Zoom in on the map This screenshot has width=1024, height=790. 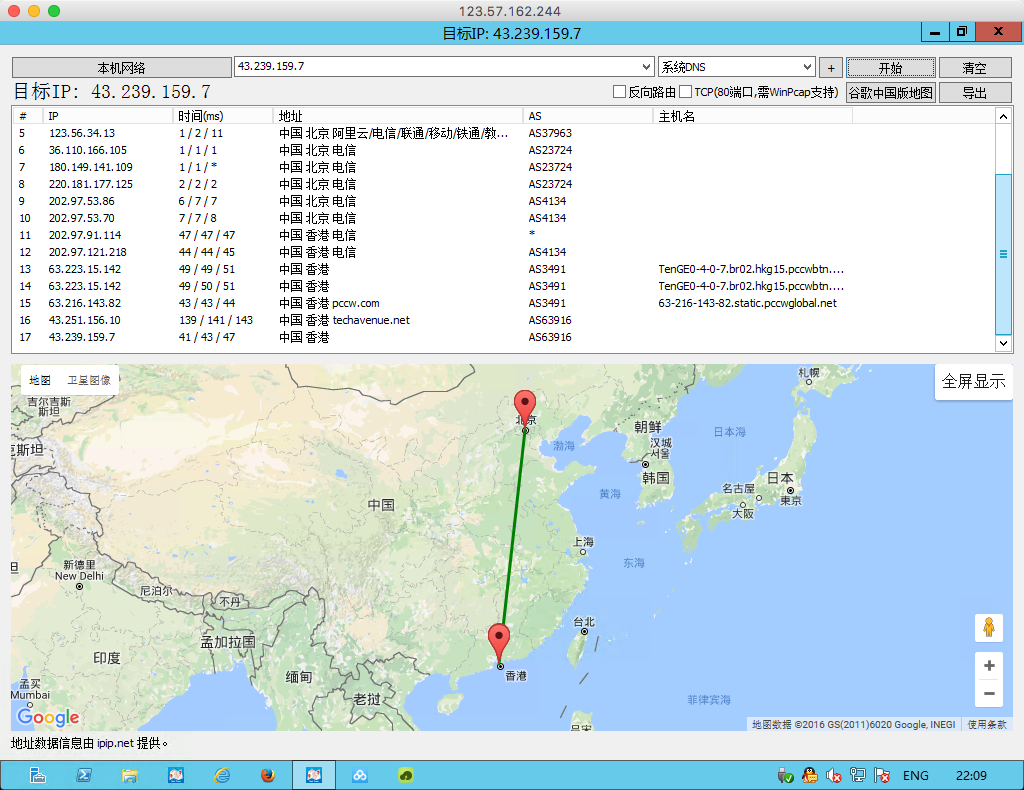(988, 666)
